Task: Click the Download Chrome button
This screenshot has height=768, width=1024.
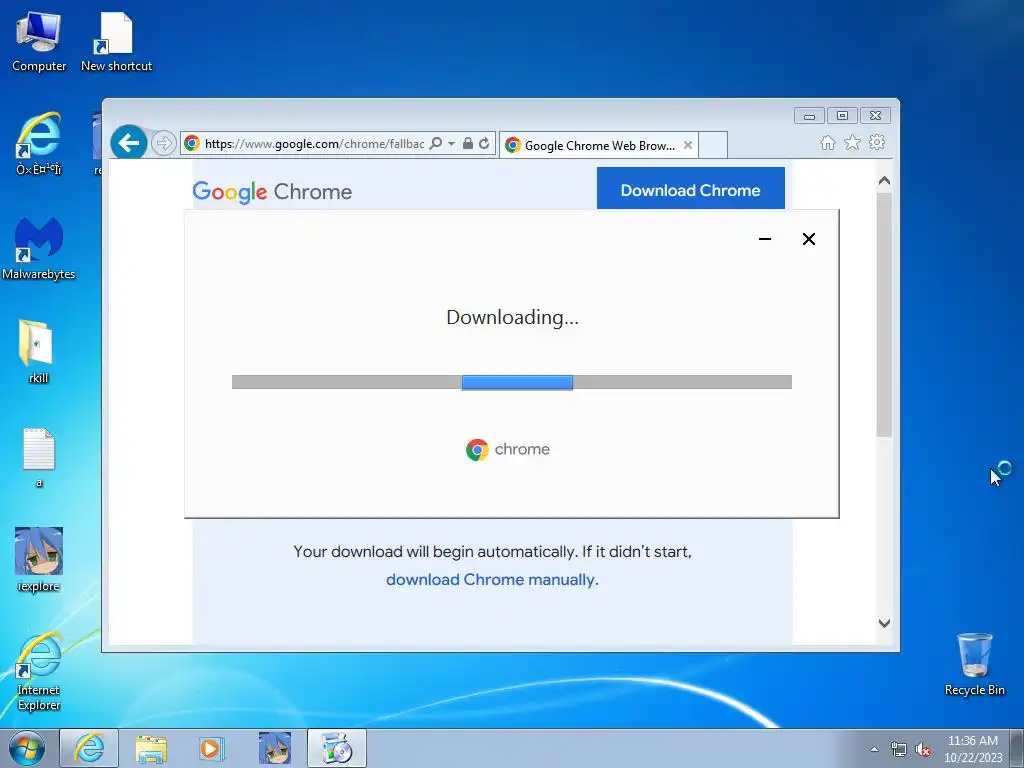Action: point(690,189)
